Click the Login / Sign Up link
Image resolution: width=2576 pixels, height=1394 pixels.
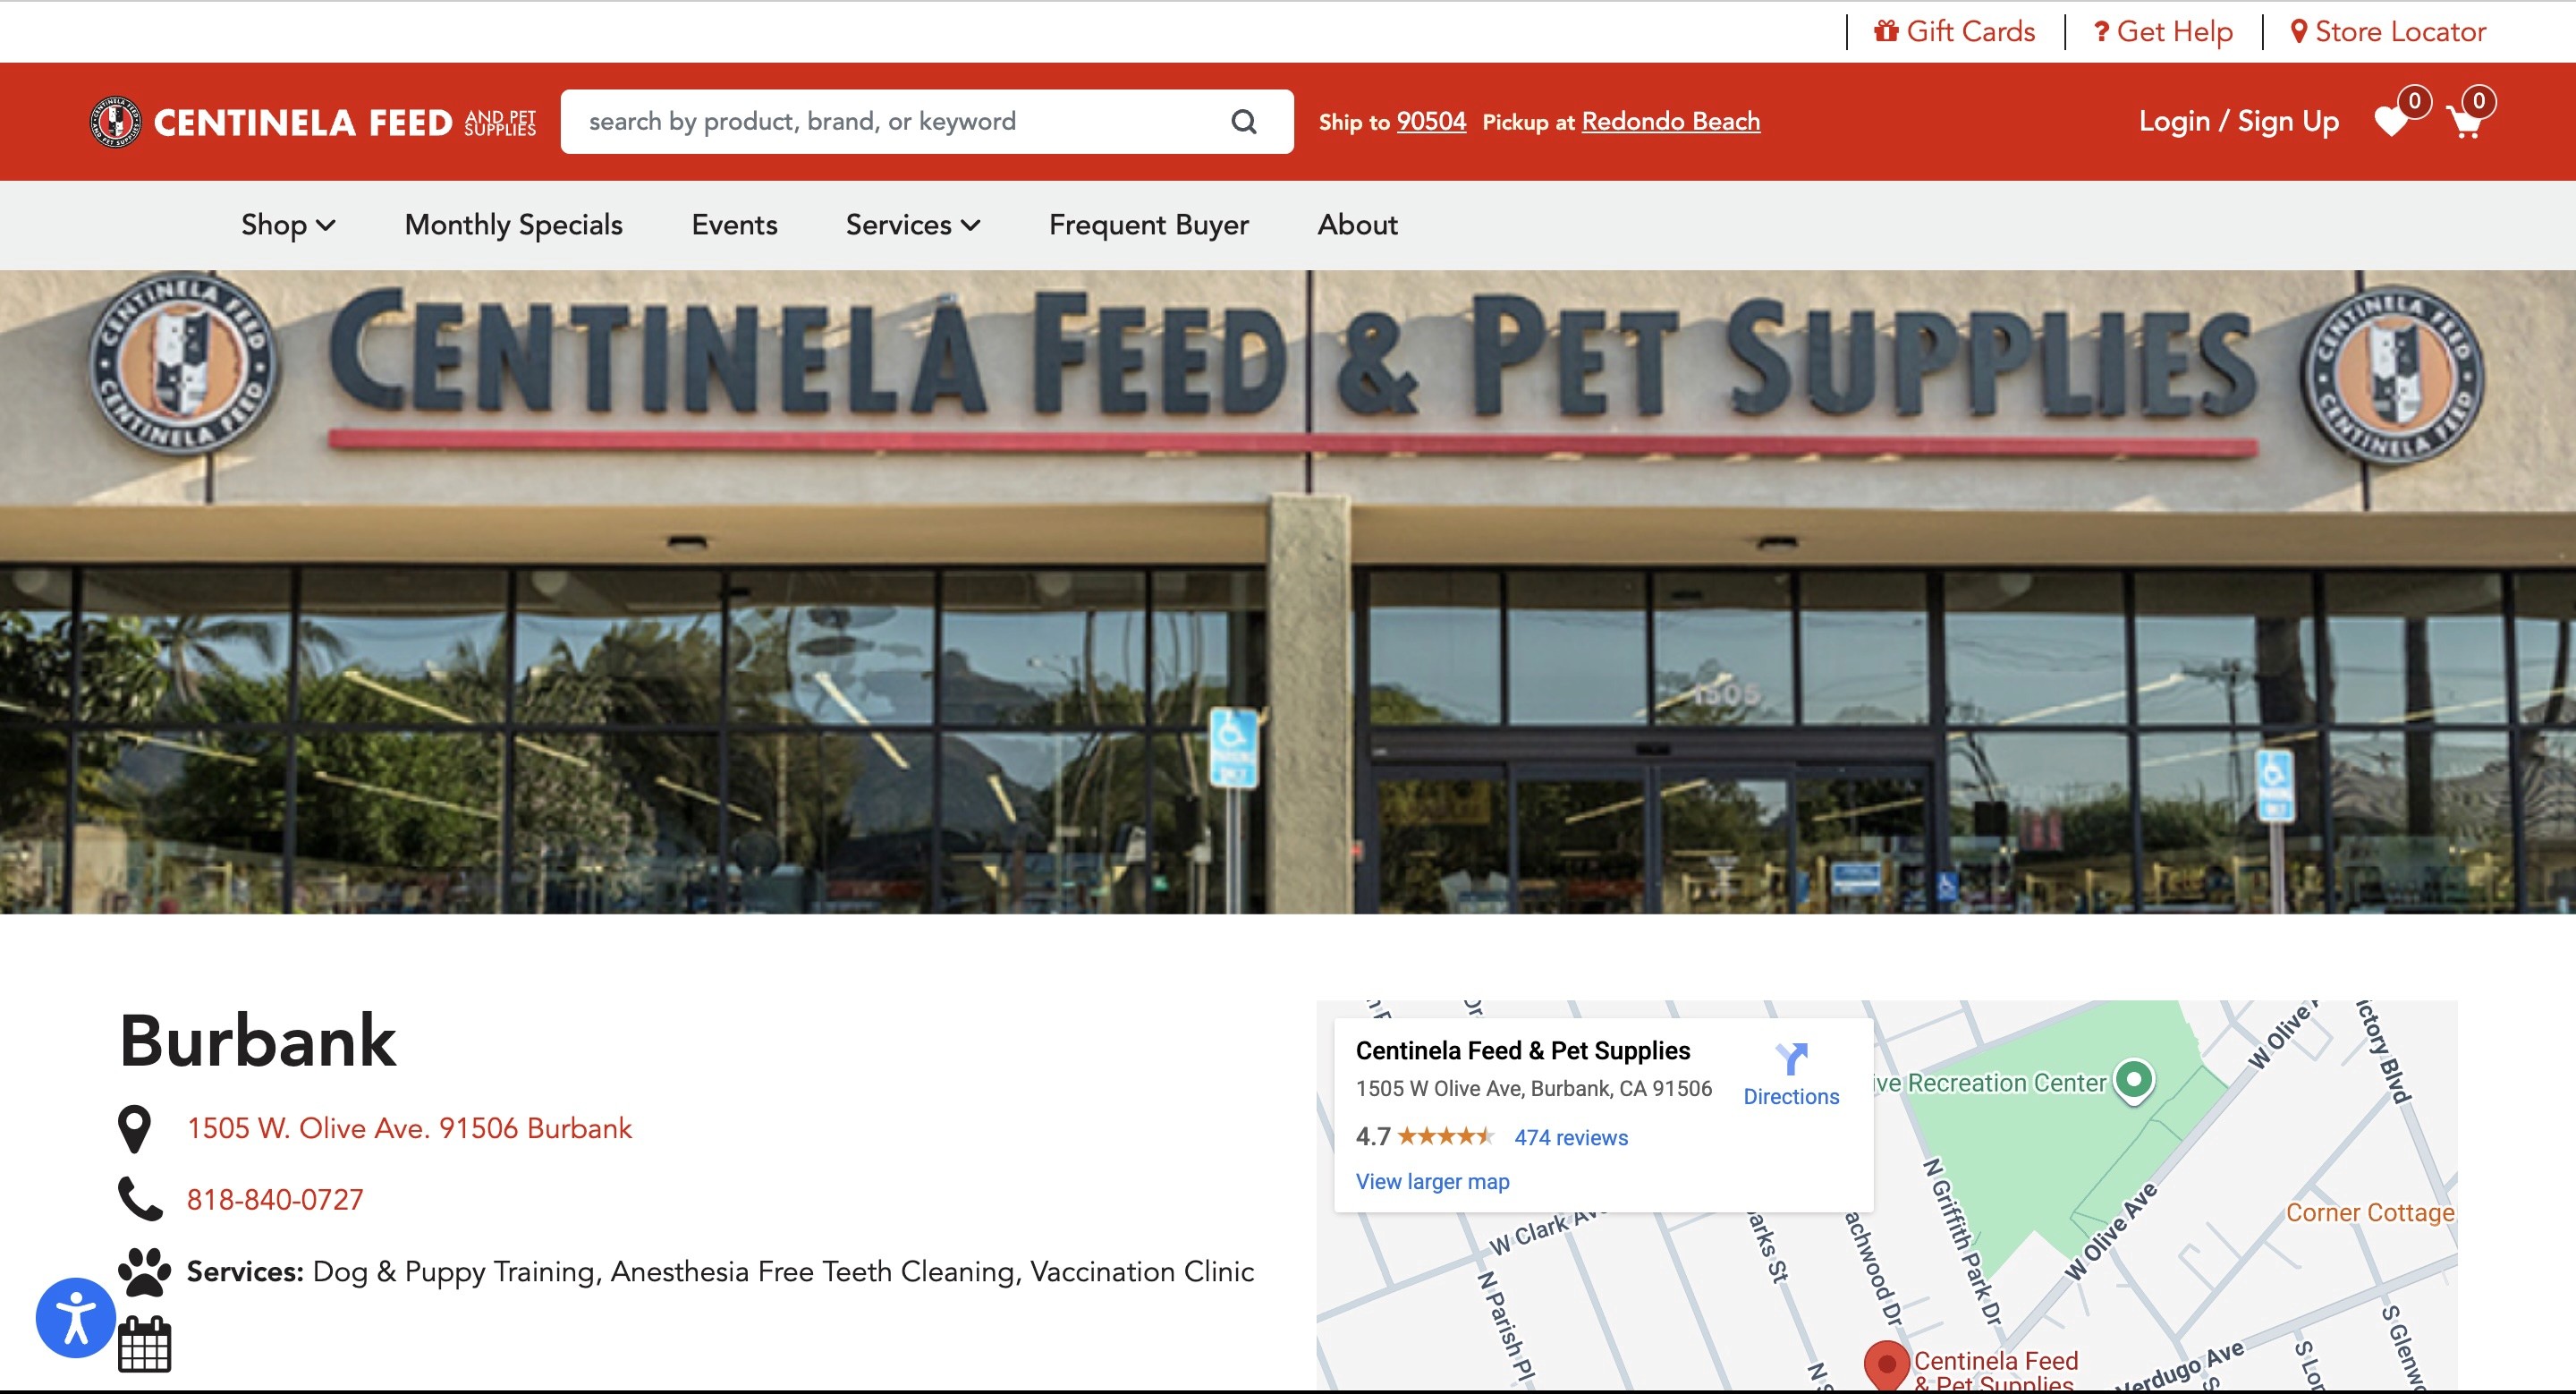click(2238, 122)
